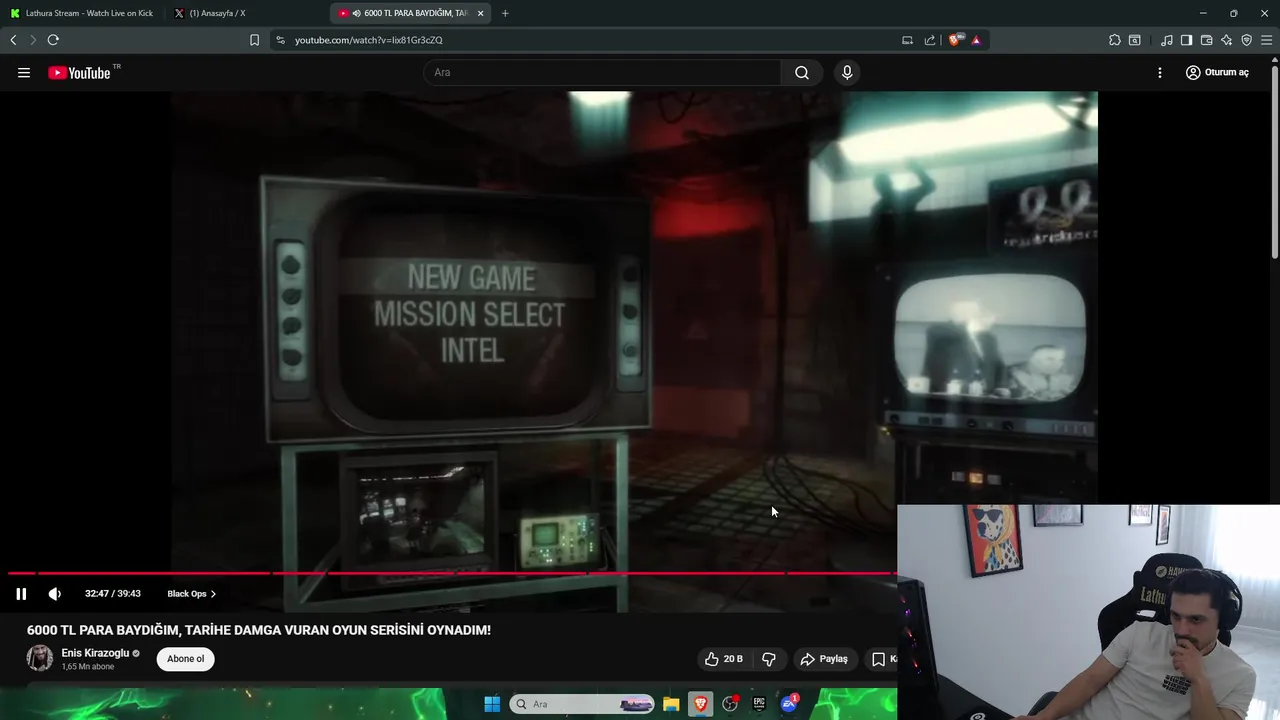Open a new browser tab

[x=505, y=13]
